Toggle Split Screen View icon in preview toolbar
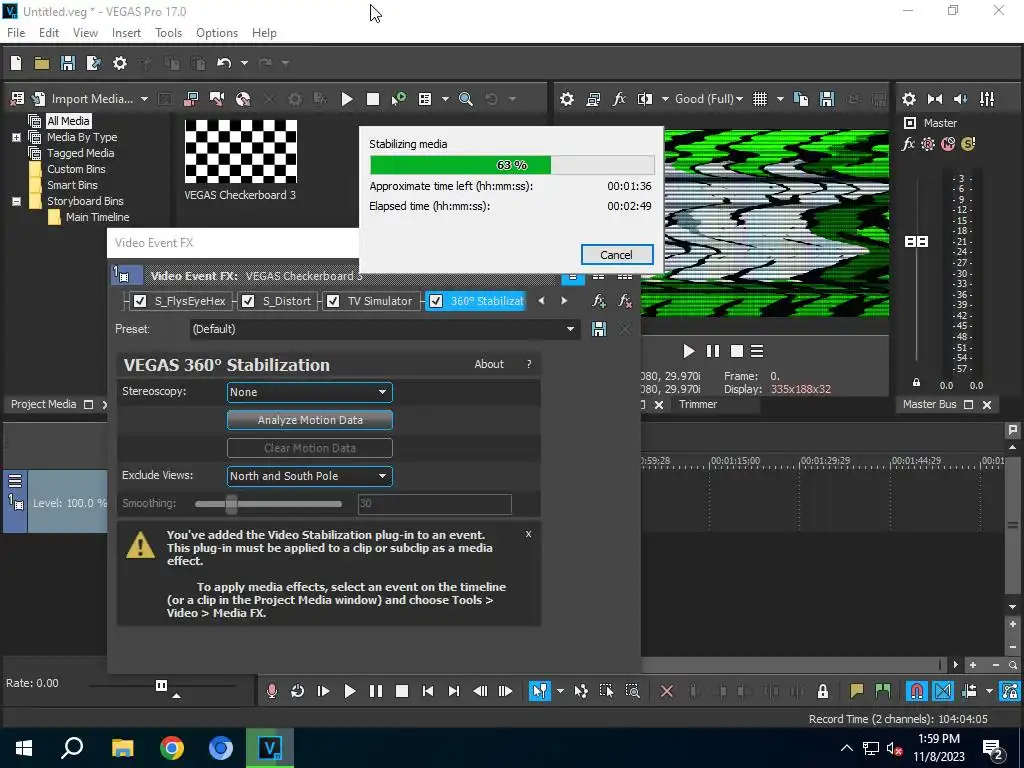The image size is (1024, 768). [x=645, y=99]
